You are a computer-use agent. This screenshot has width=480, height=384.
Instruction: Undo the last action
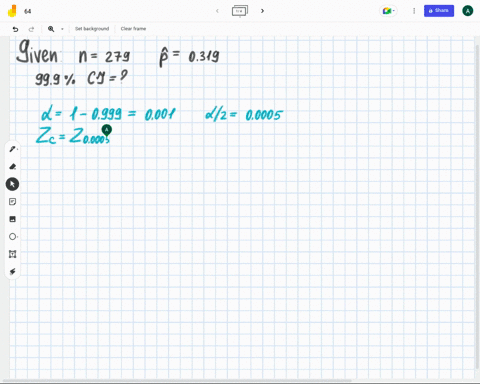point(15,29)
